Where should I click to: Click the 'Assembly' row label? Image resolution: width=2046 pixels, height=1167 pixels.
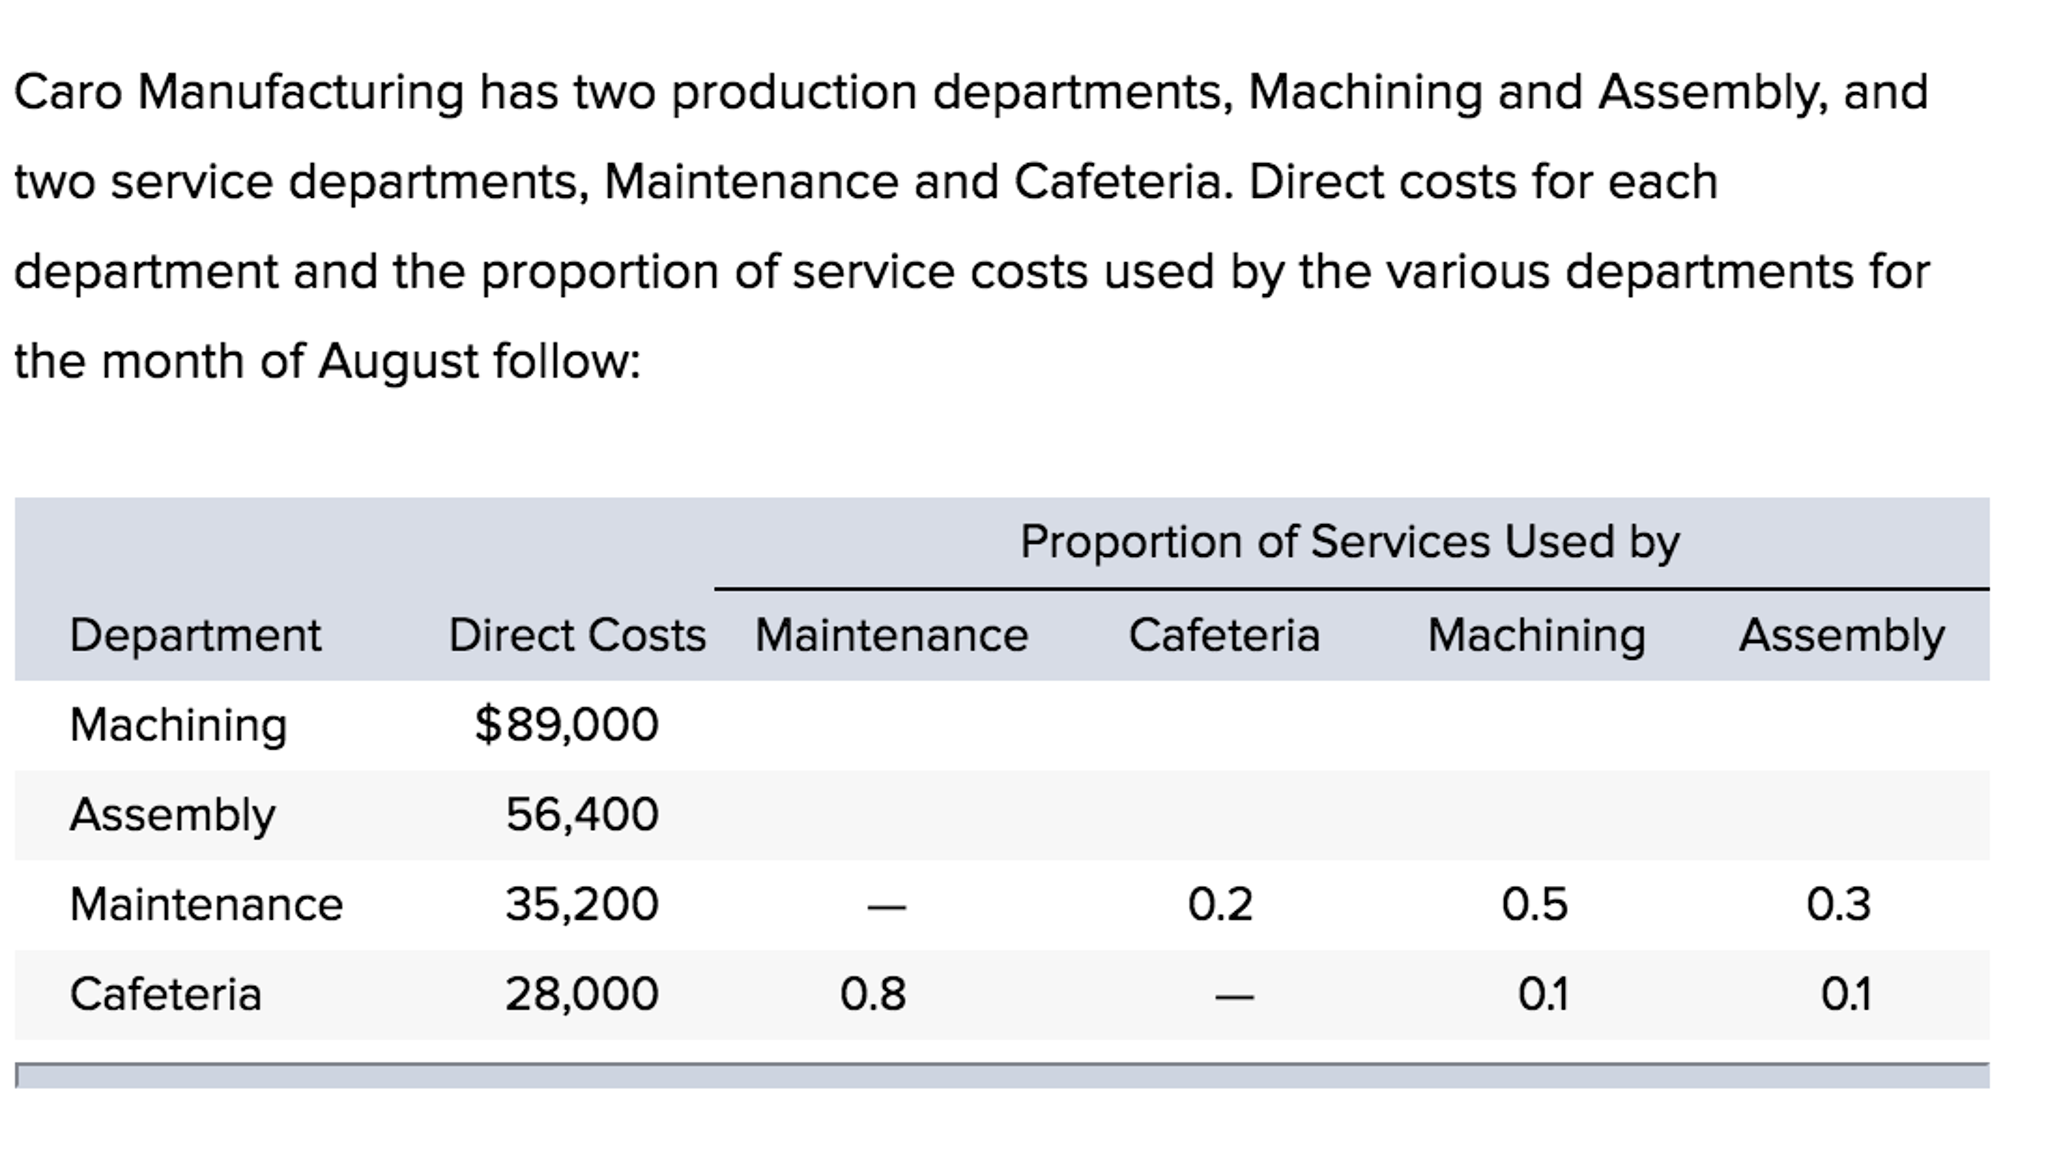(x=172, y=815)
